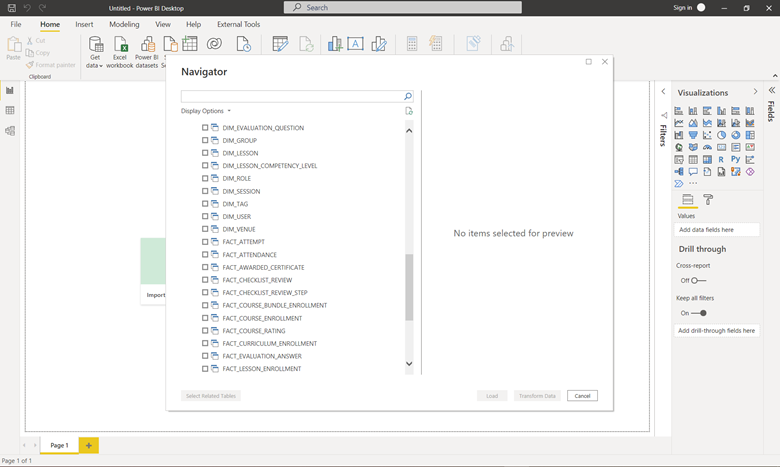Image resolution: width=780 pixels, height=467 pixels.
Task: Select the Pie chart visualization
Action: pyautogui.click(x=721, y=135)
